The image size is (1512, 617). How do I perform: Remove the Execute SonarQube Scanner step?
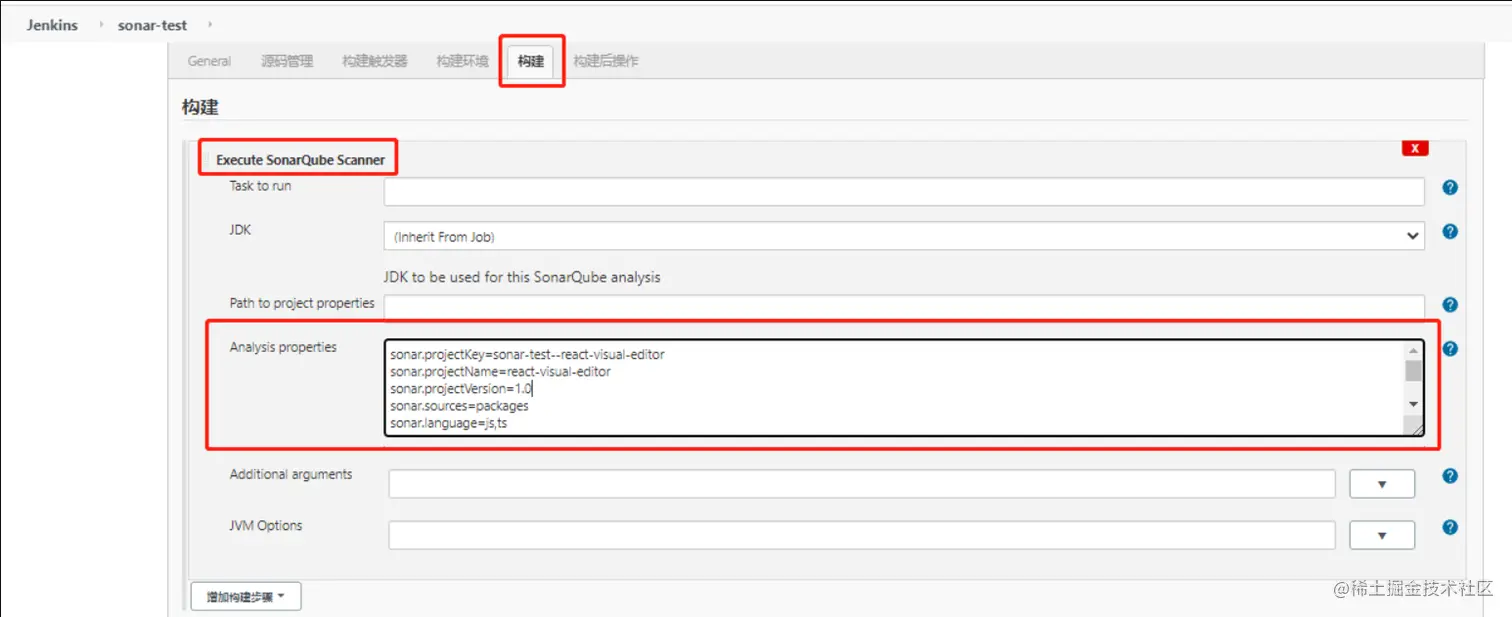pyautogui.click(x=1415, y=148)
